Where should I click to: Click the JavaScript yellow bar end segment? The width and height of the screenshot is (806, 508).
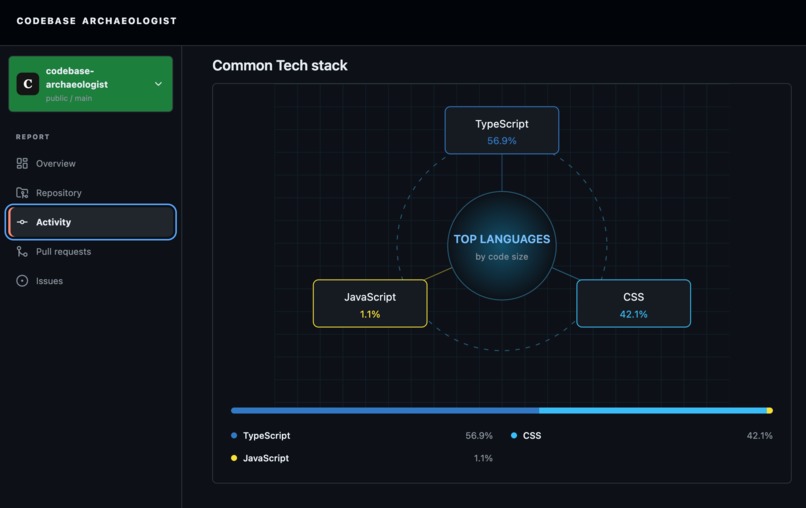tap(770, 410)
